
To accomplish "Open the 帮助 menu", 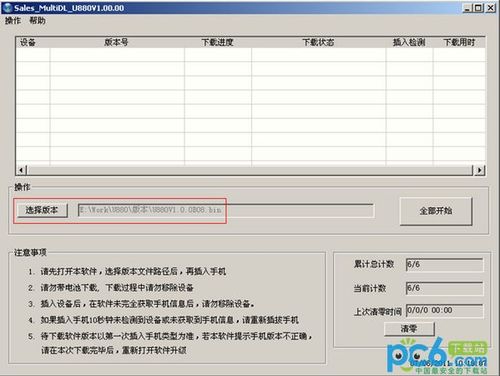I will [37, 21].
